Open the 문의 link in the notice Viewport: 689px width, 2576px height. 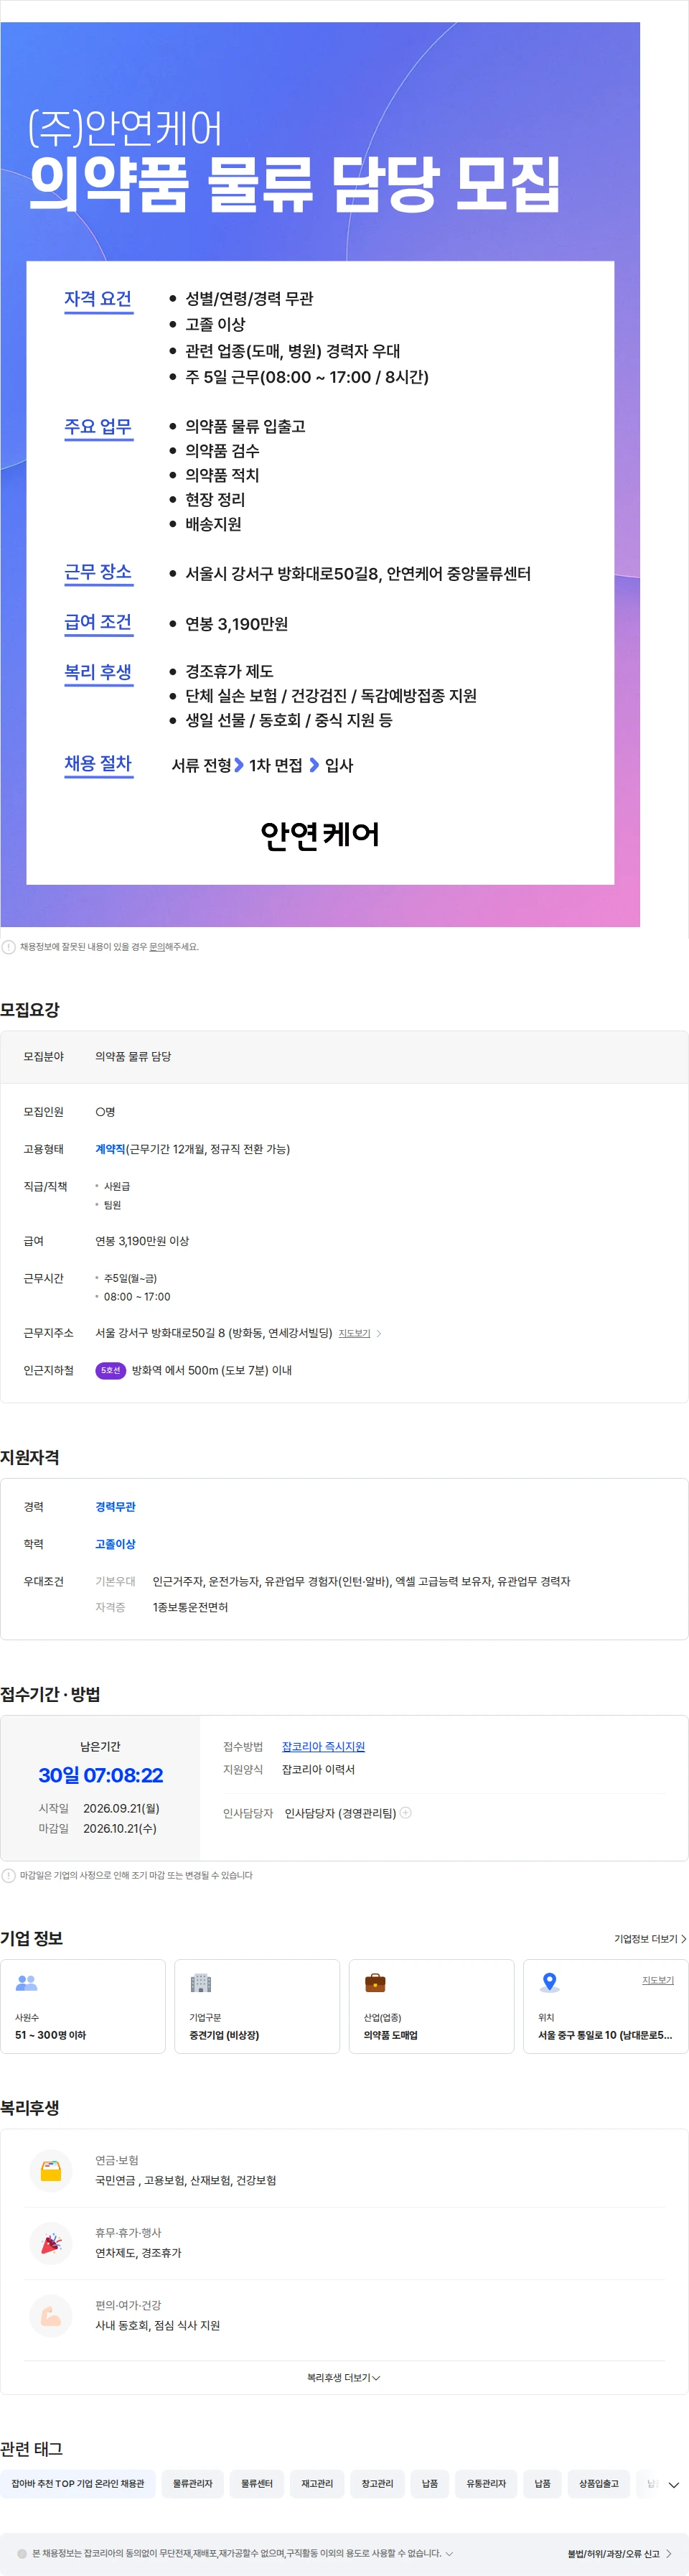coord(157,947)
